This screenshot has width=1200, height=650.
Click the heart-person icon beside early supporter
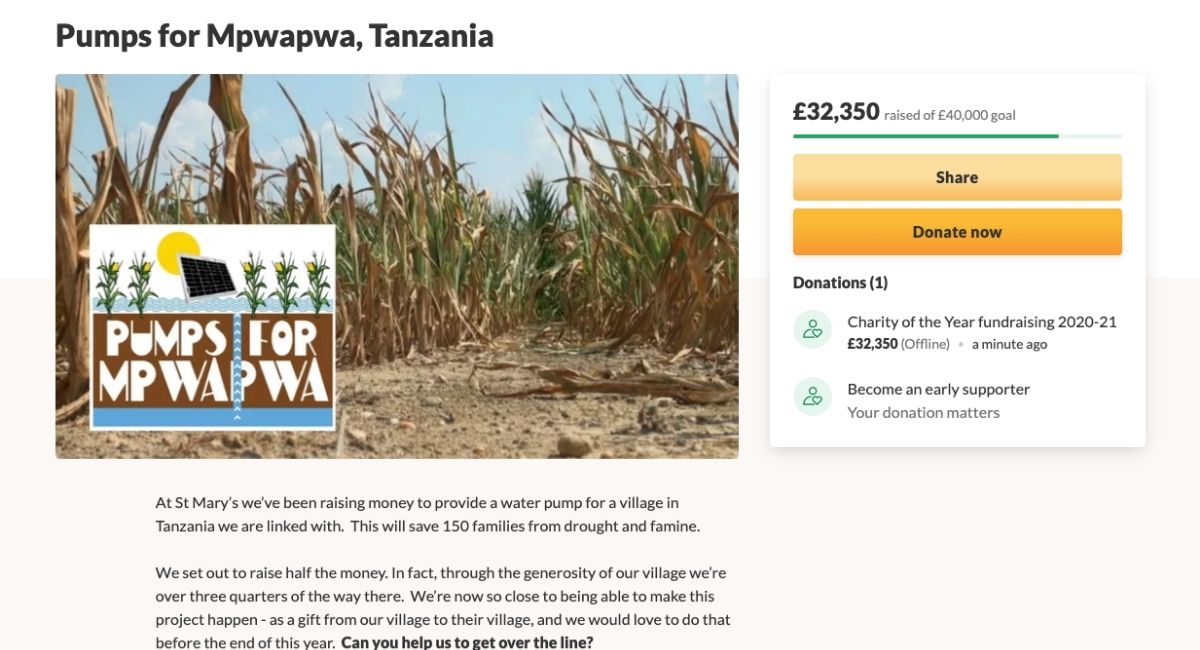tap(812, 396)
